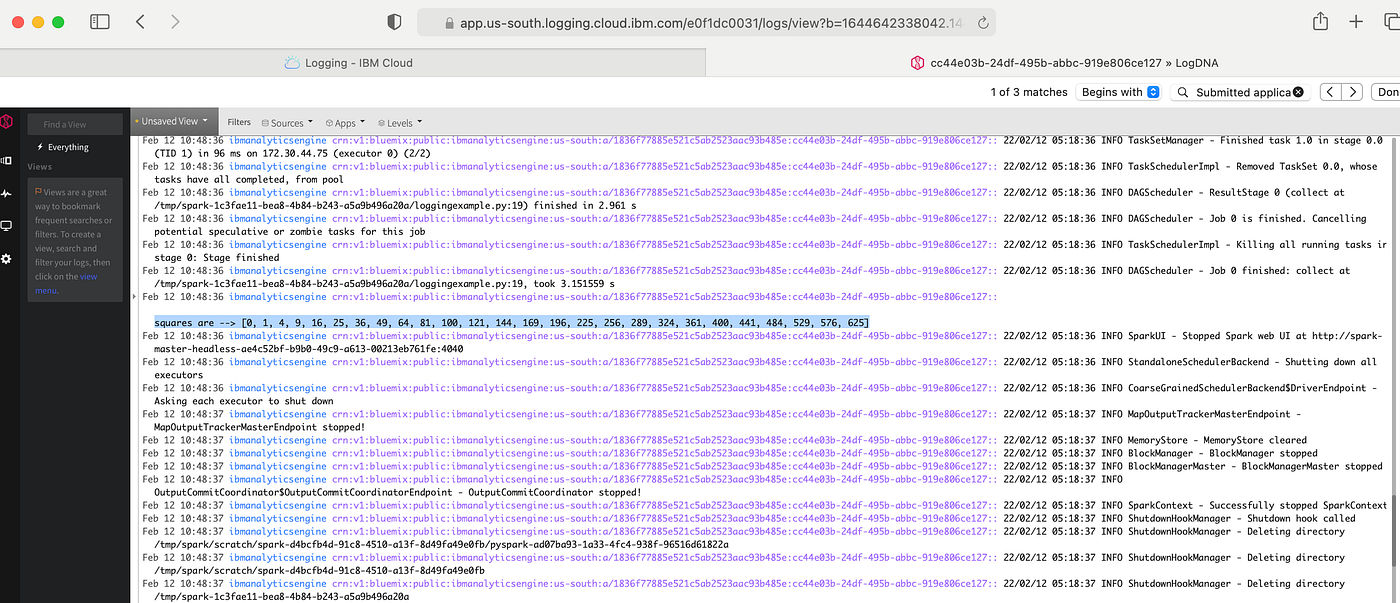Viewport: 1400px width, 603px height.
Task: Click the LogDNA logo in the sidebar
Action: pos(6,121)
